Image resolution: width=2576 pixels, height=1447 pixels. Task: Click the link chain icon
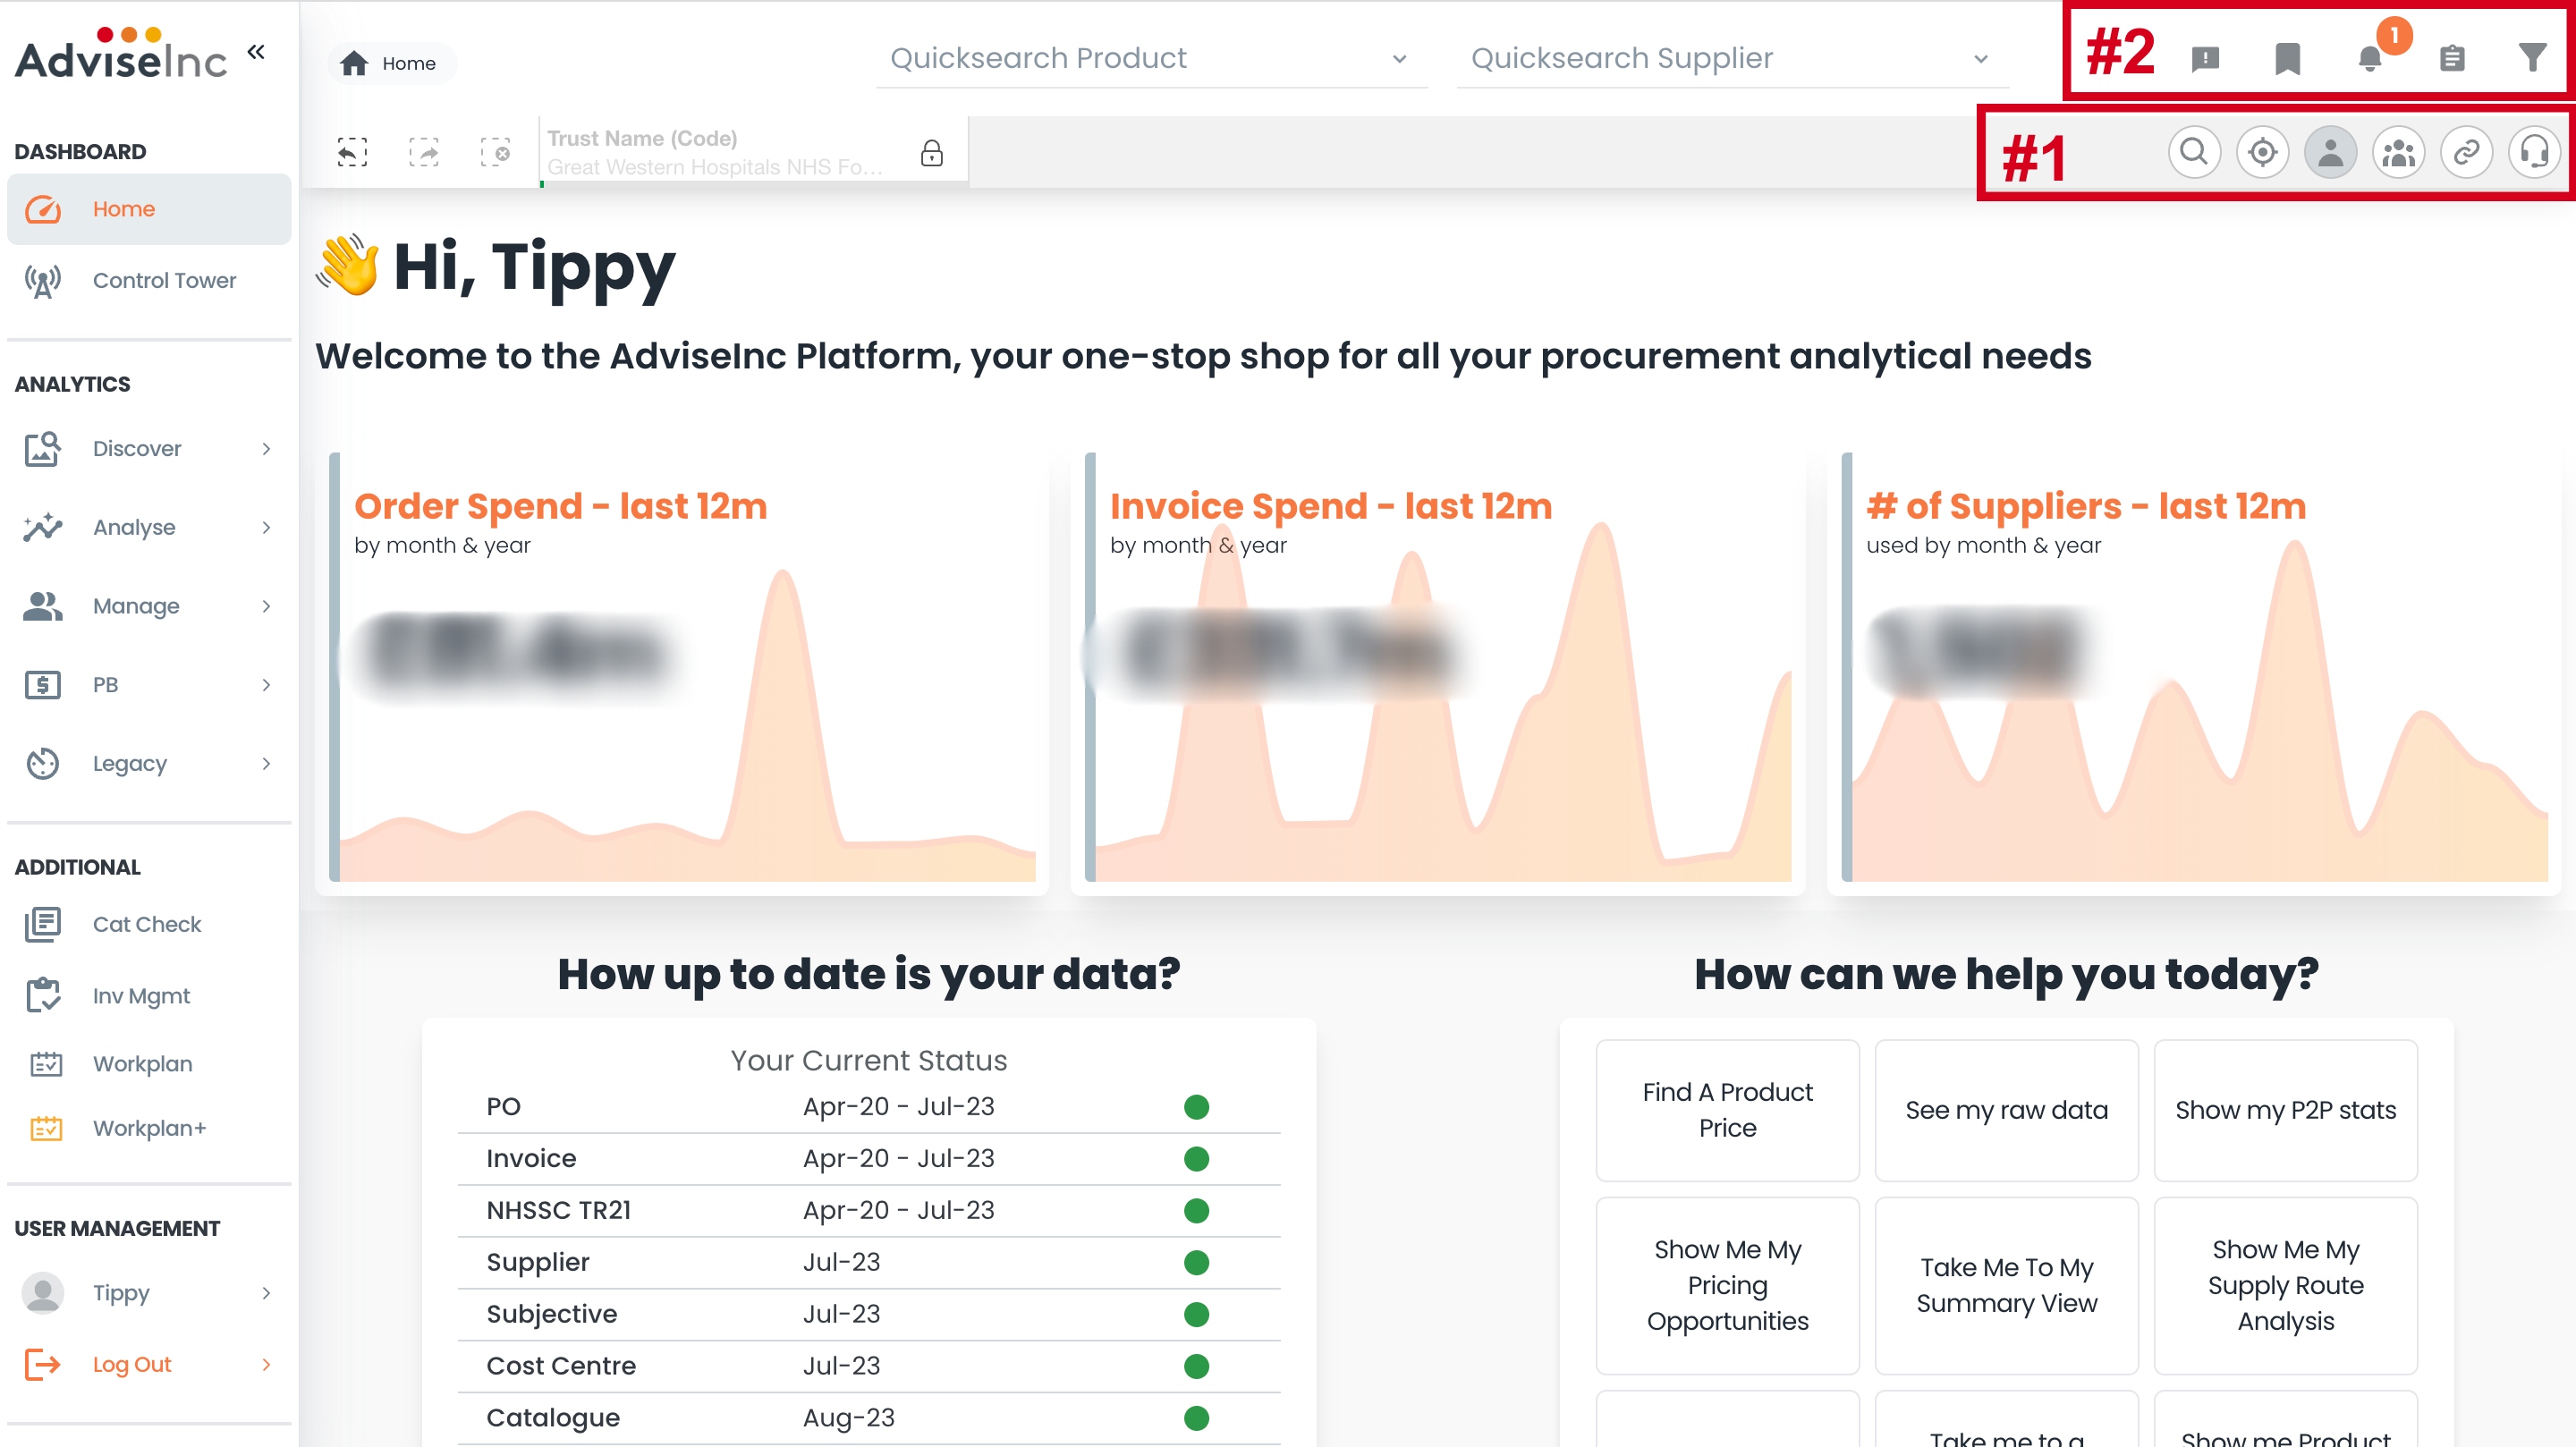(2466, 152)
